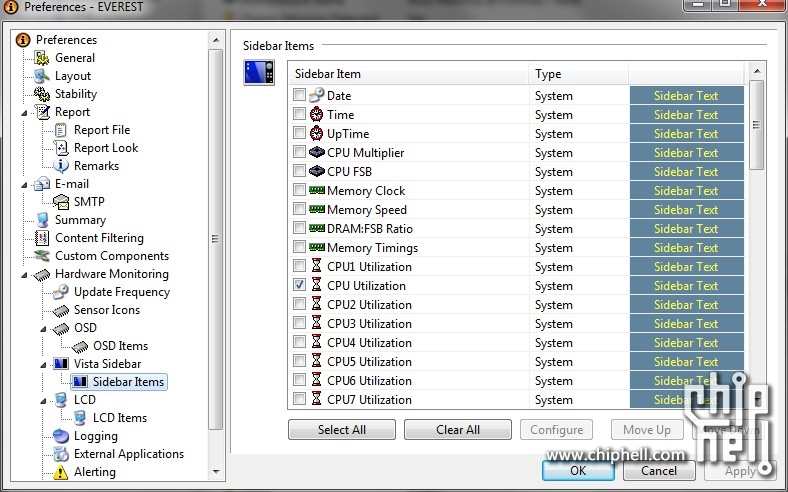Check the UpTime checkbox

(x=300, y=133)
